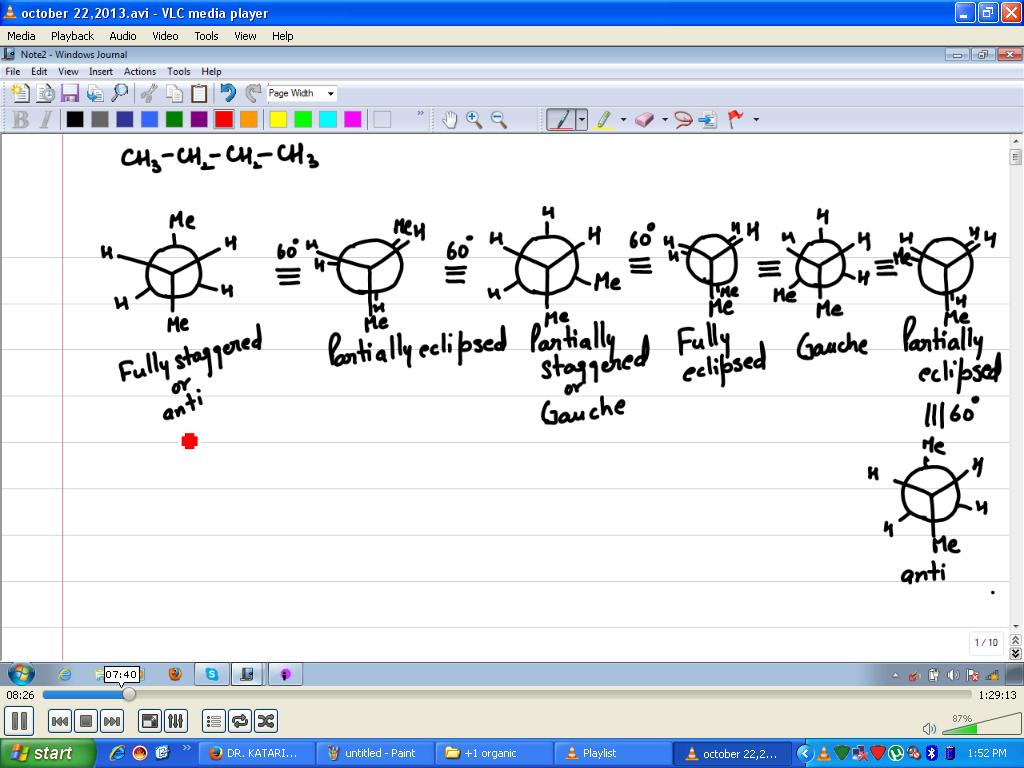Select the red ink color
This screenshot has width=1024, height=768.
(x=224, y=120)
